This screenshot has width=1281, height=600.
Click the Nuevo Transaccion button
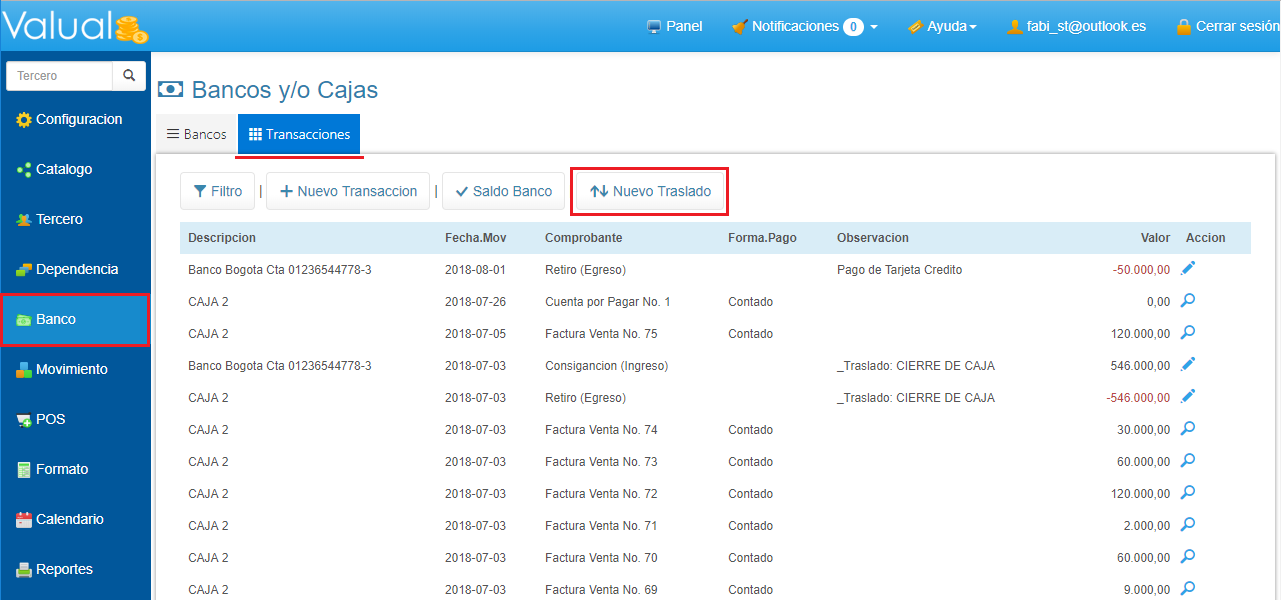click(x=348, y=191)
